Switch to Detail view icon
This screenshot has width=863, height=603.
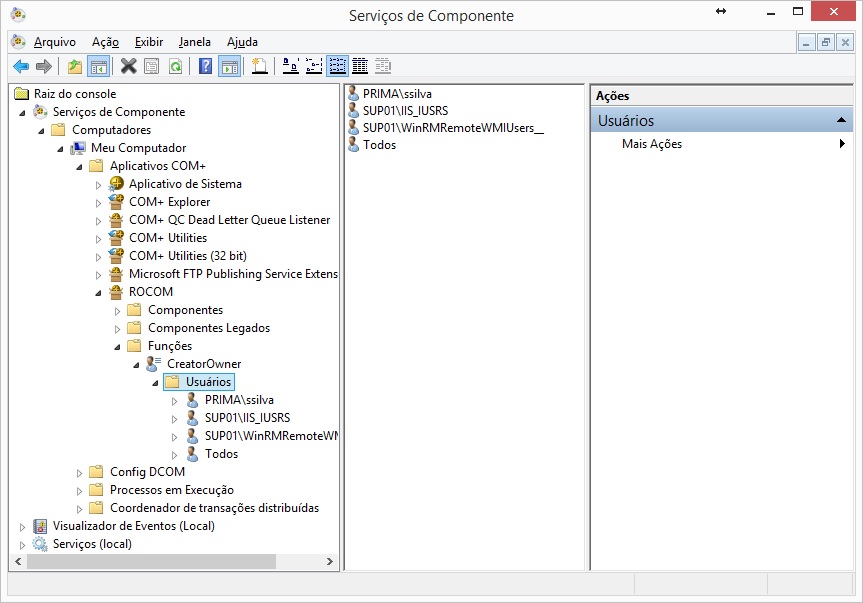coord(360,66)
